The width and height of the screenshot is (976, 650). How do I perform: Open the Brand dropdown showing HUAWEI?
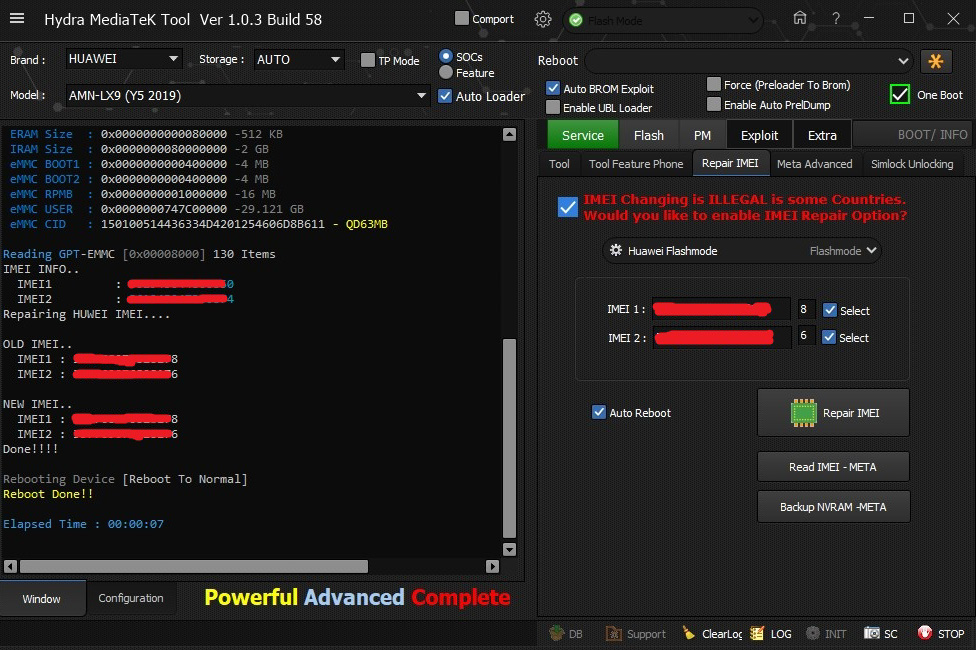tap(124, 59)
